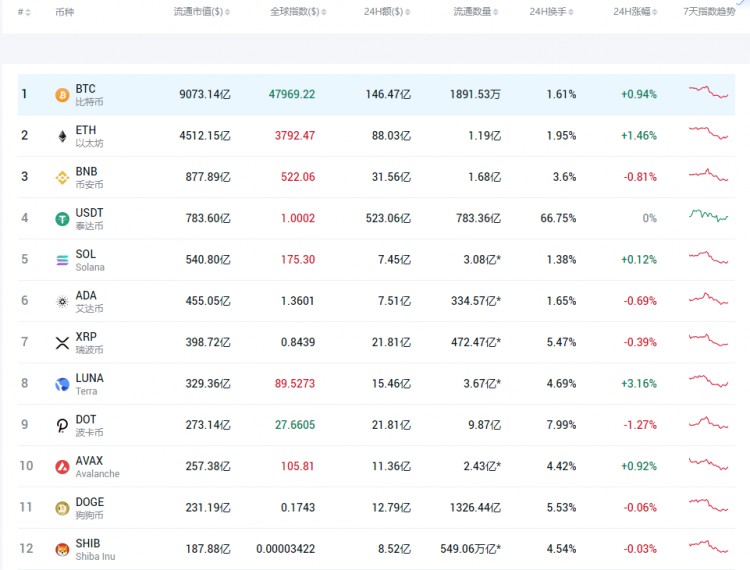Open the BTC 比特币 coin link

[x=89, y=95]
